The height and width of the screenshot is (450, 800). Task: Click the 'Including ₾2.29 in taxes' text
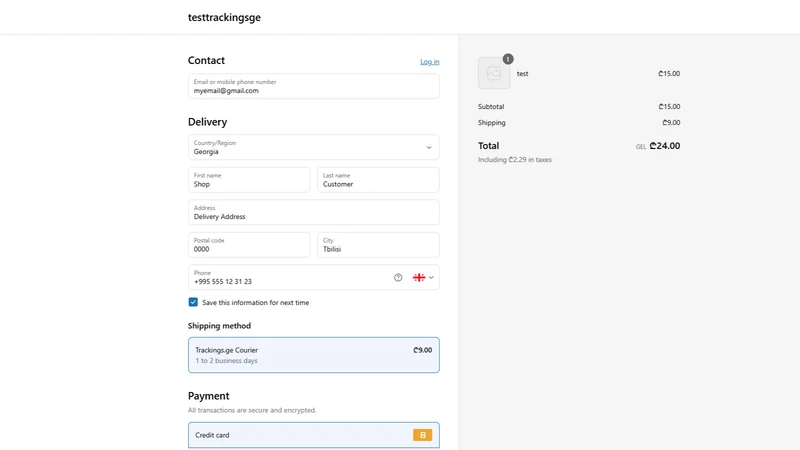(515, 160)
